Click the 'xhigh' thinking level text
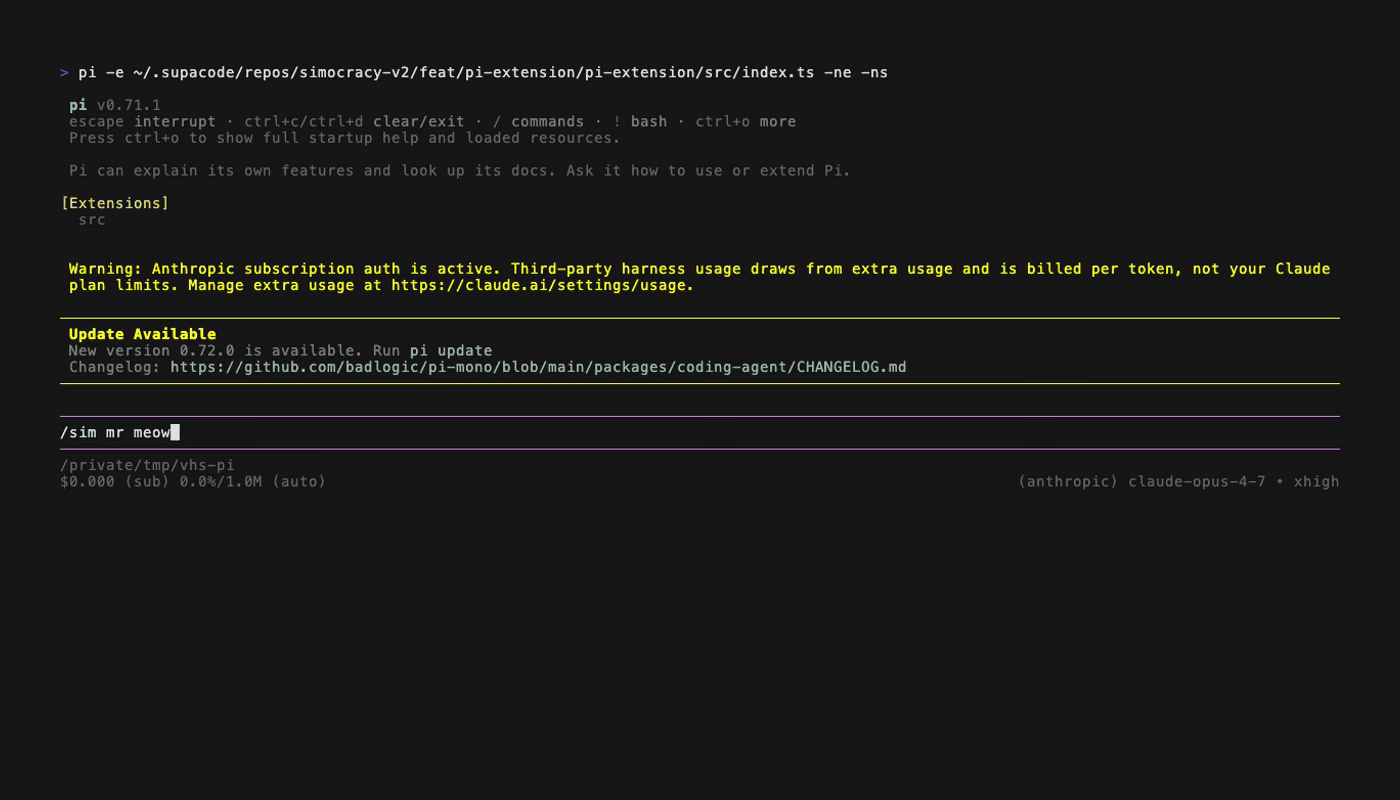 pyautogui.click(x=1316, y=482)
